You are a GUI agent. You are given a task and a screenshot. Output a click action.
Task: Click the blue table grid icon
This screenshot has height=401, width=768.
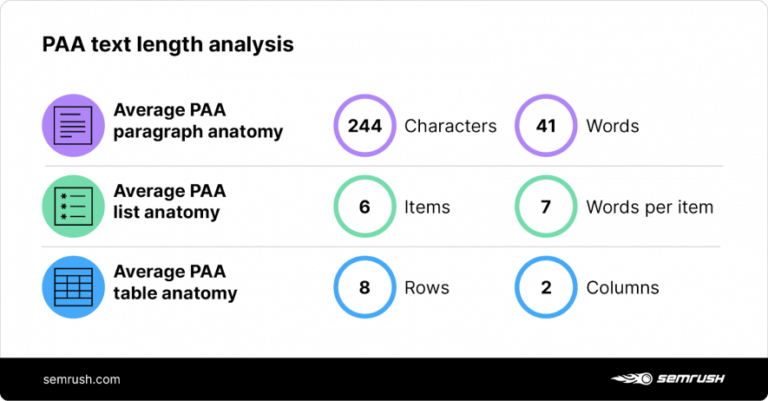[73, 287]
